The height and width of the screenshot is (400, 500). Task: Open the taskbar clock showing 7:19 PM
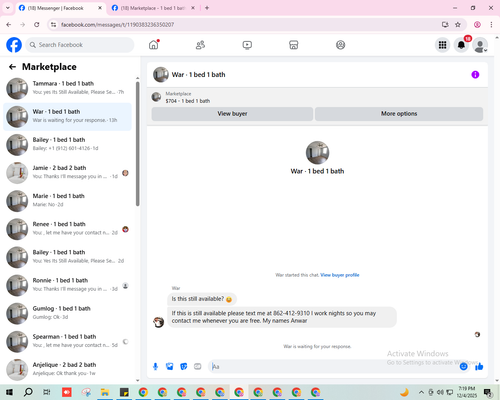point(467,392)
